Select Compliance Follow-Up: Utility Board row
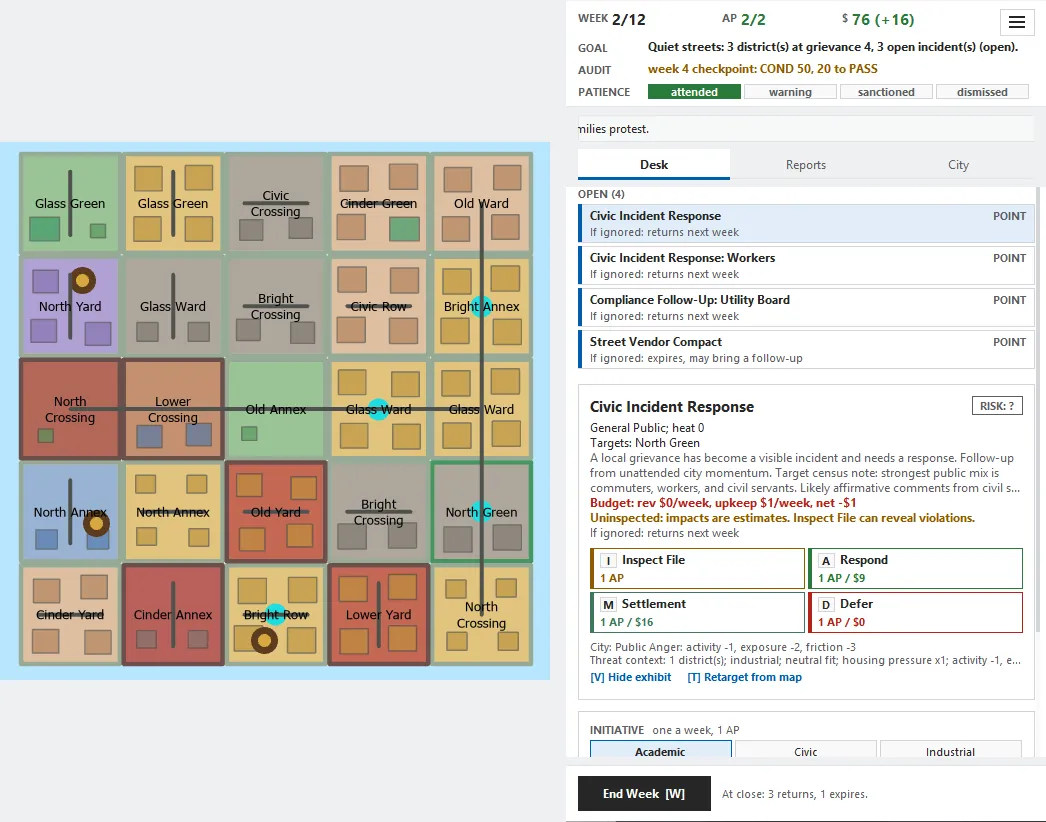This screenshot has height=822, width=1046. [x=806, y=308]
